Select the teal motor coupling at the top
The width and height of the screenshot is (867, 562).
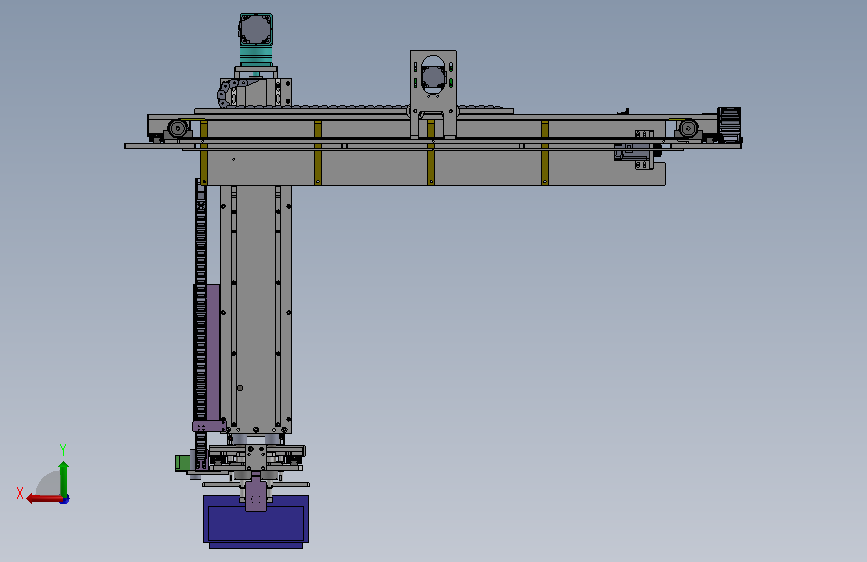tap(255, 55)
